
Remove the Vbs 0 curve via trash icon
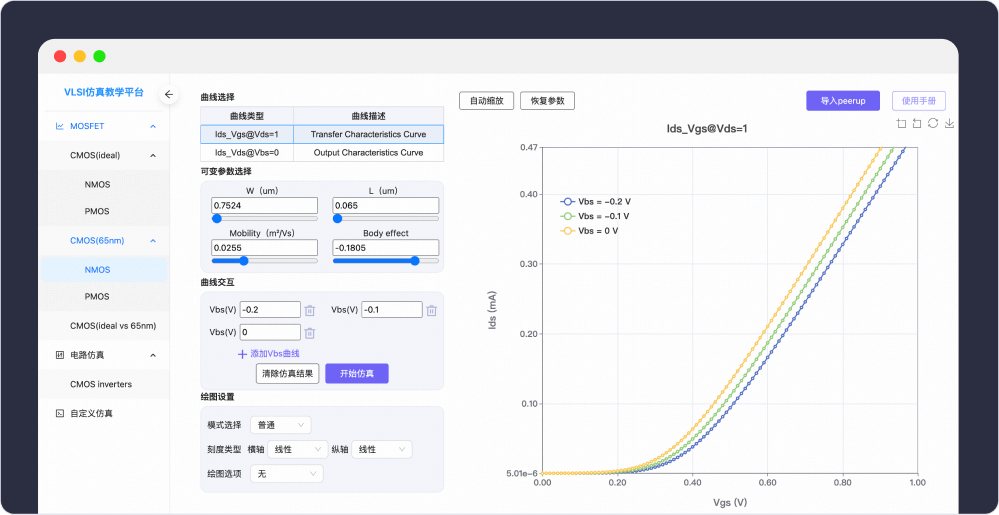pos(310,333)
